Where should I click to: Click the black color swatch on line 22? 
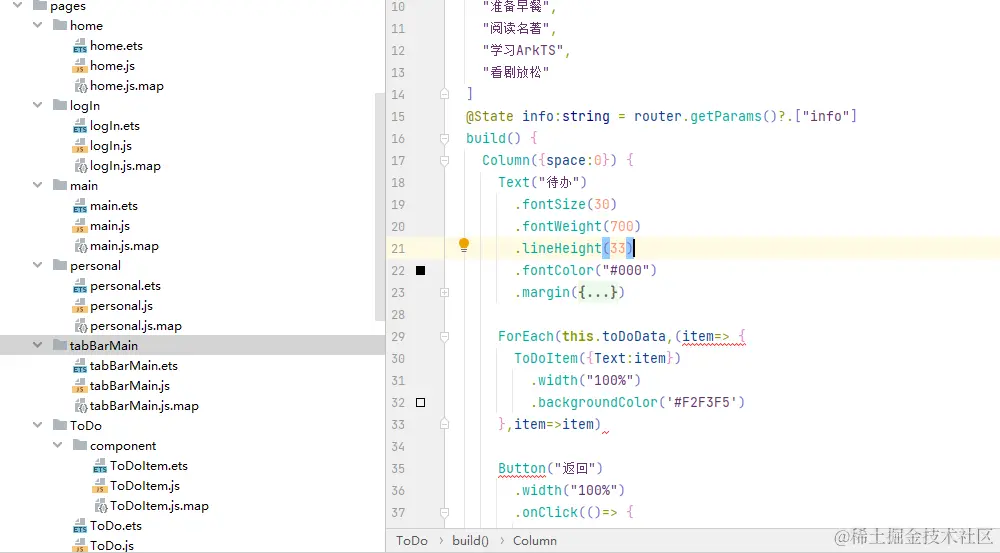coord(420,270)
